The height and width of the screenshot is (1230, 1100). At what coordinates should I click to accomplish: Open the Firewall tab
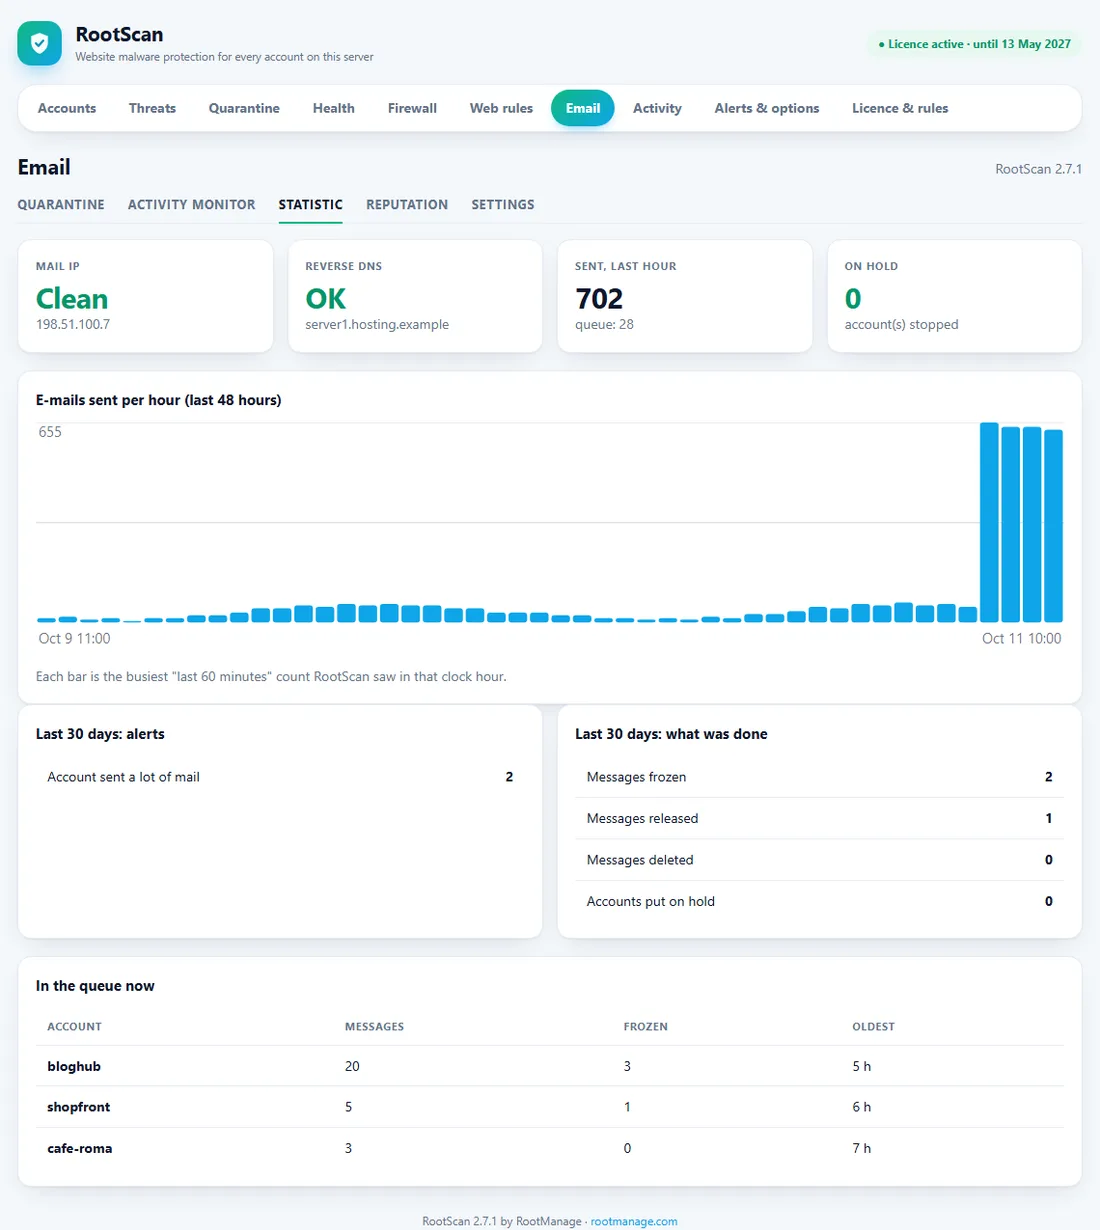coord(412,108)
